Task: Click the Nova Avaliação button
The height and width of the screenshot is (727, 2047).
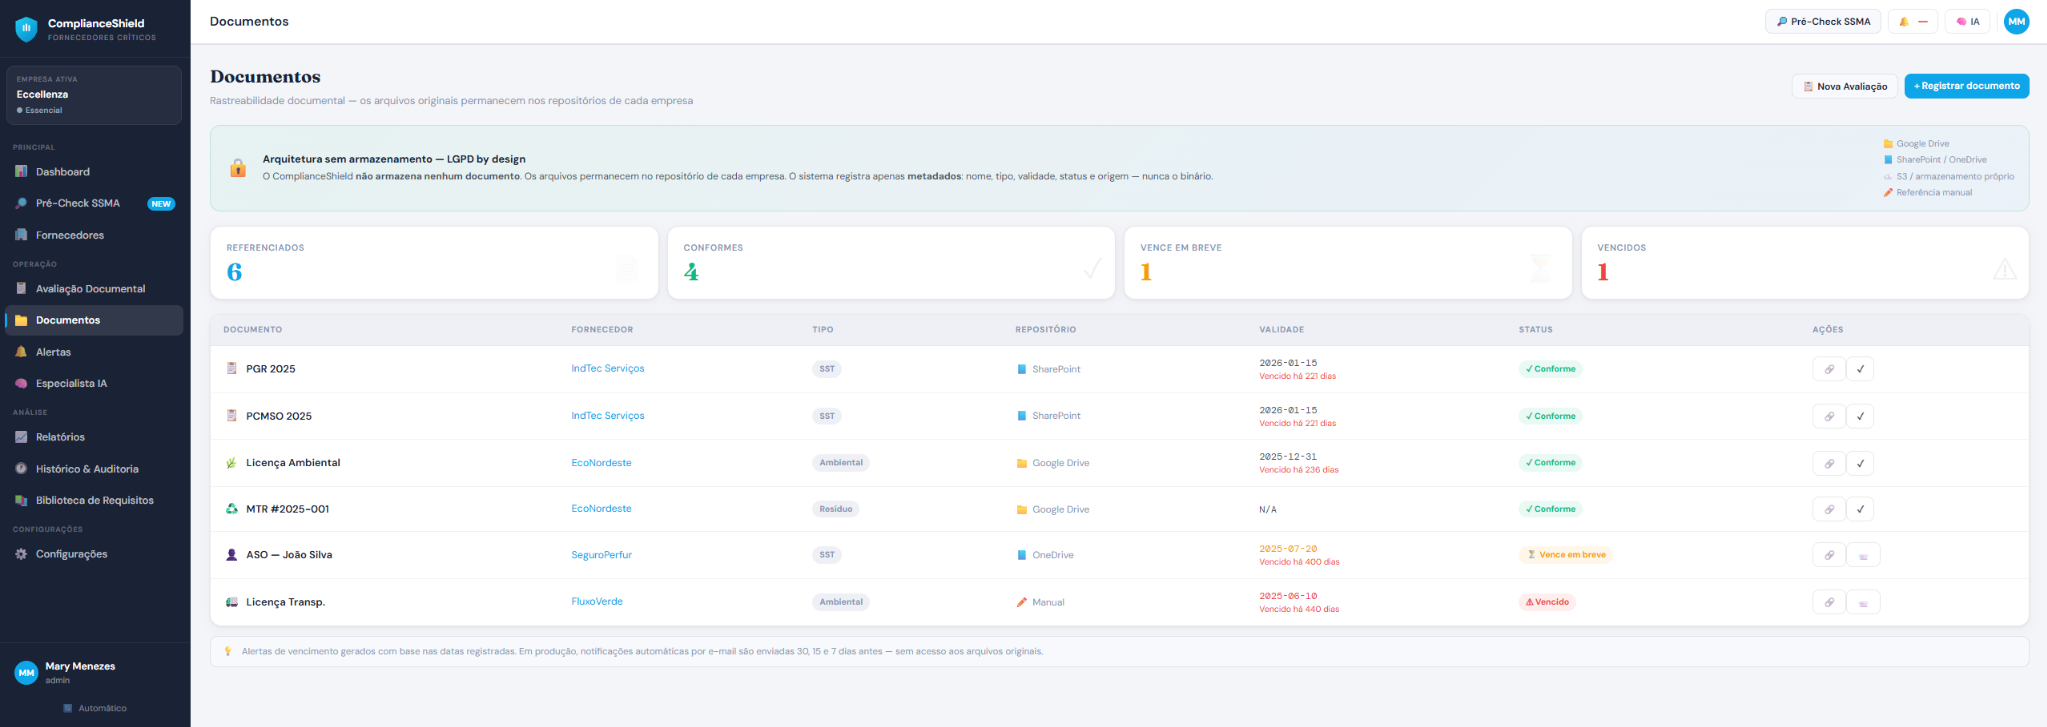Action: pos(1845,86)
